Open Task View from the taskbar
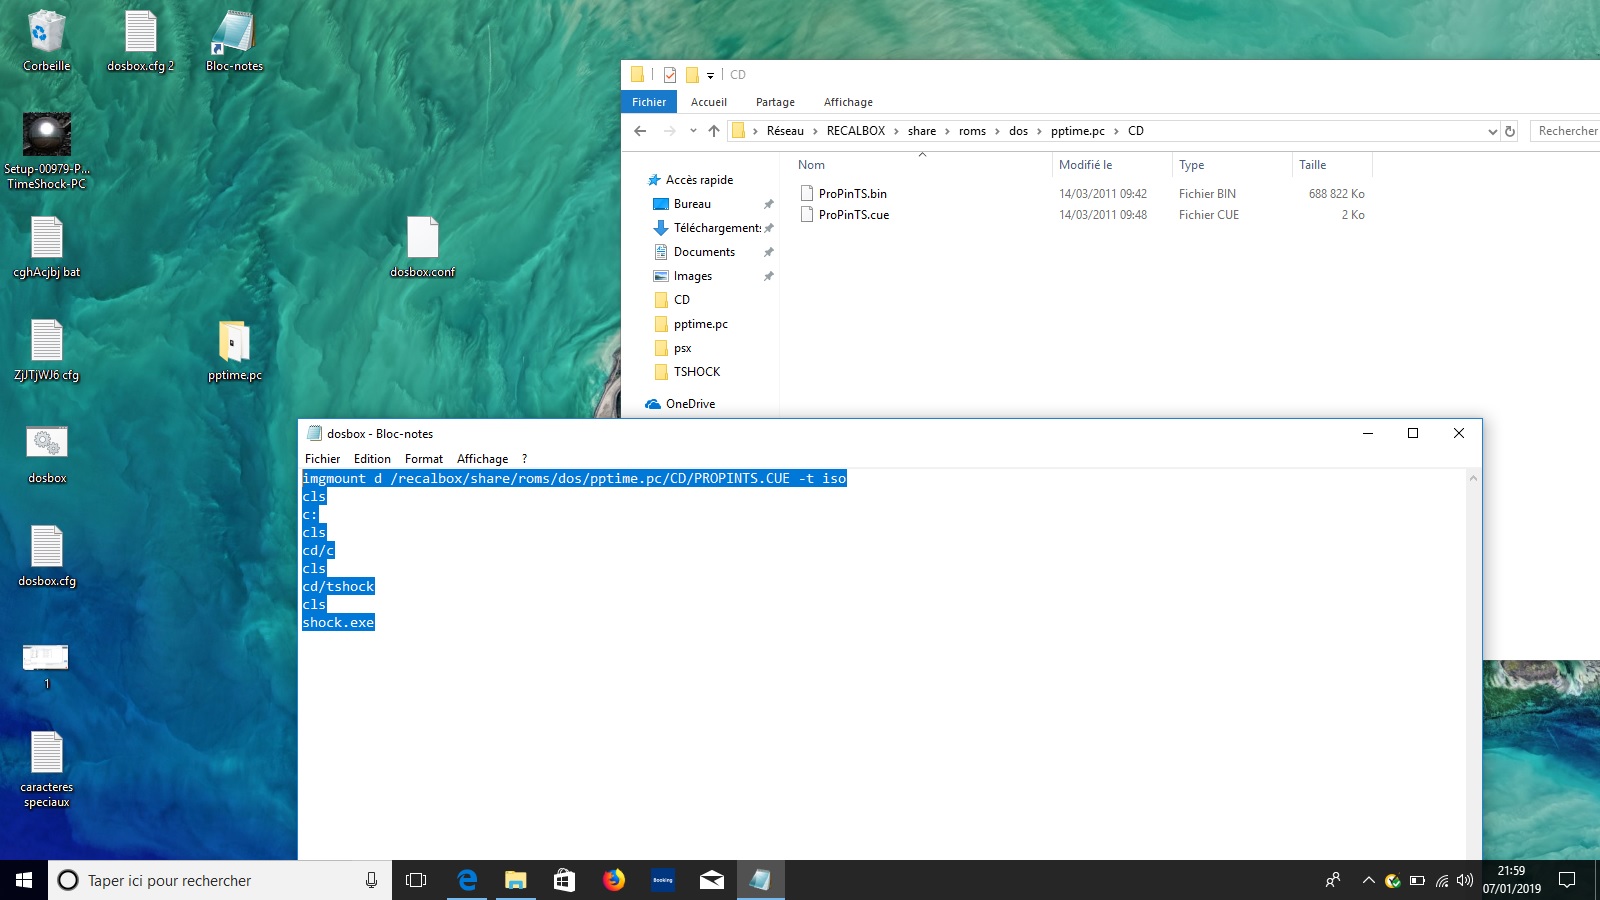 click(416, 880)
